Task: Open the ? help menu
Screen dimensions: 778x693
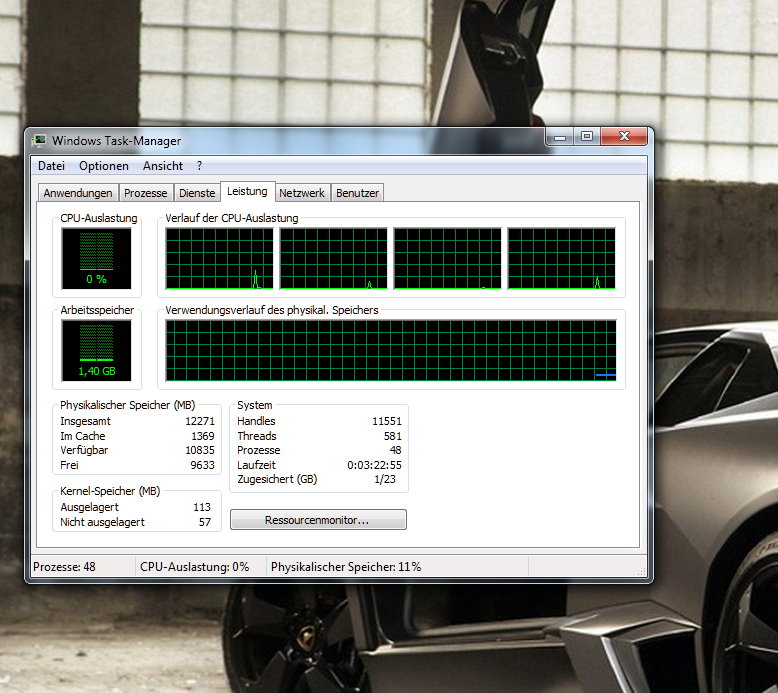Action: pyautogui.click(x=199, y=166)
